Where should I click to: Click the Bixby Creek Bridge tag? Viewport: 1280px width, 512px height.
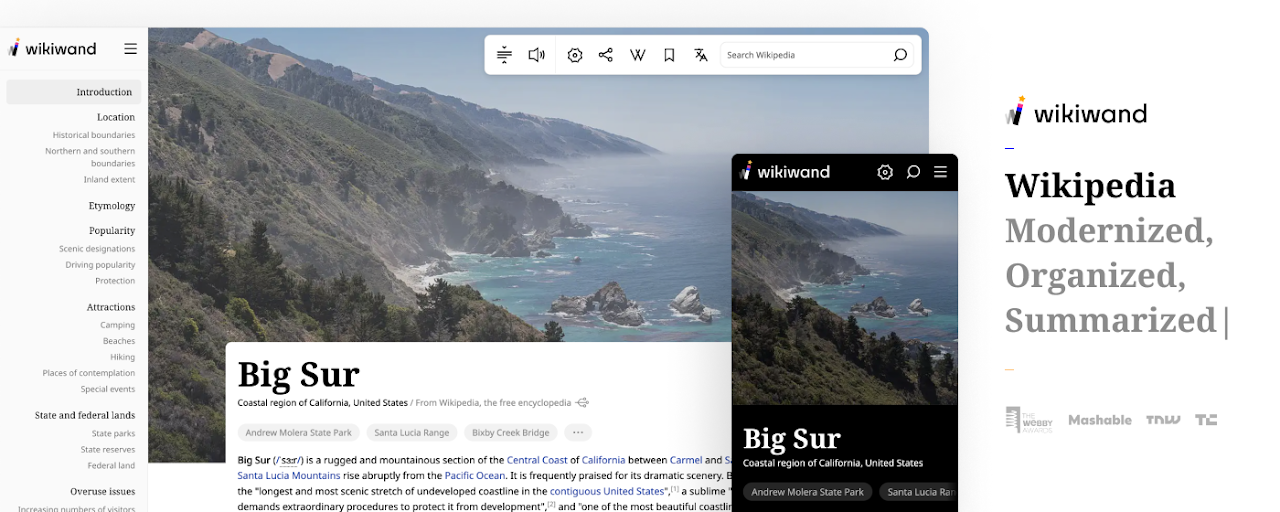tap(511, 433)
